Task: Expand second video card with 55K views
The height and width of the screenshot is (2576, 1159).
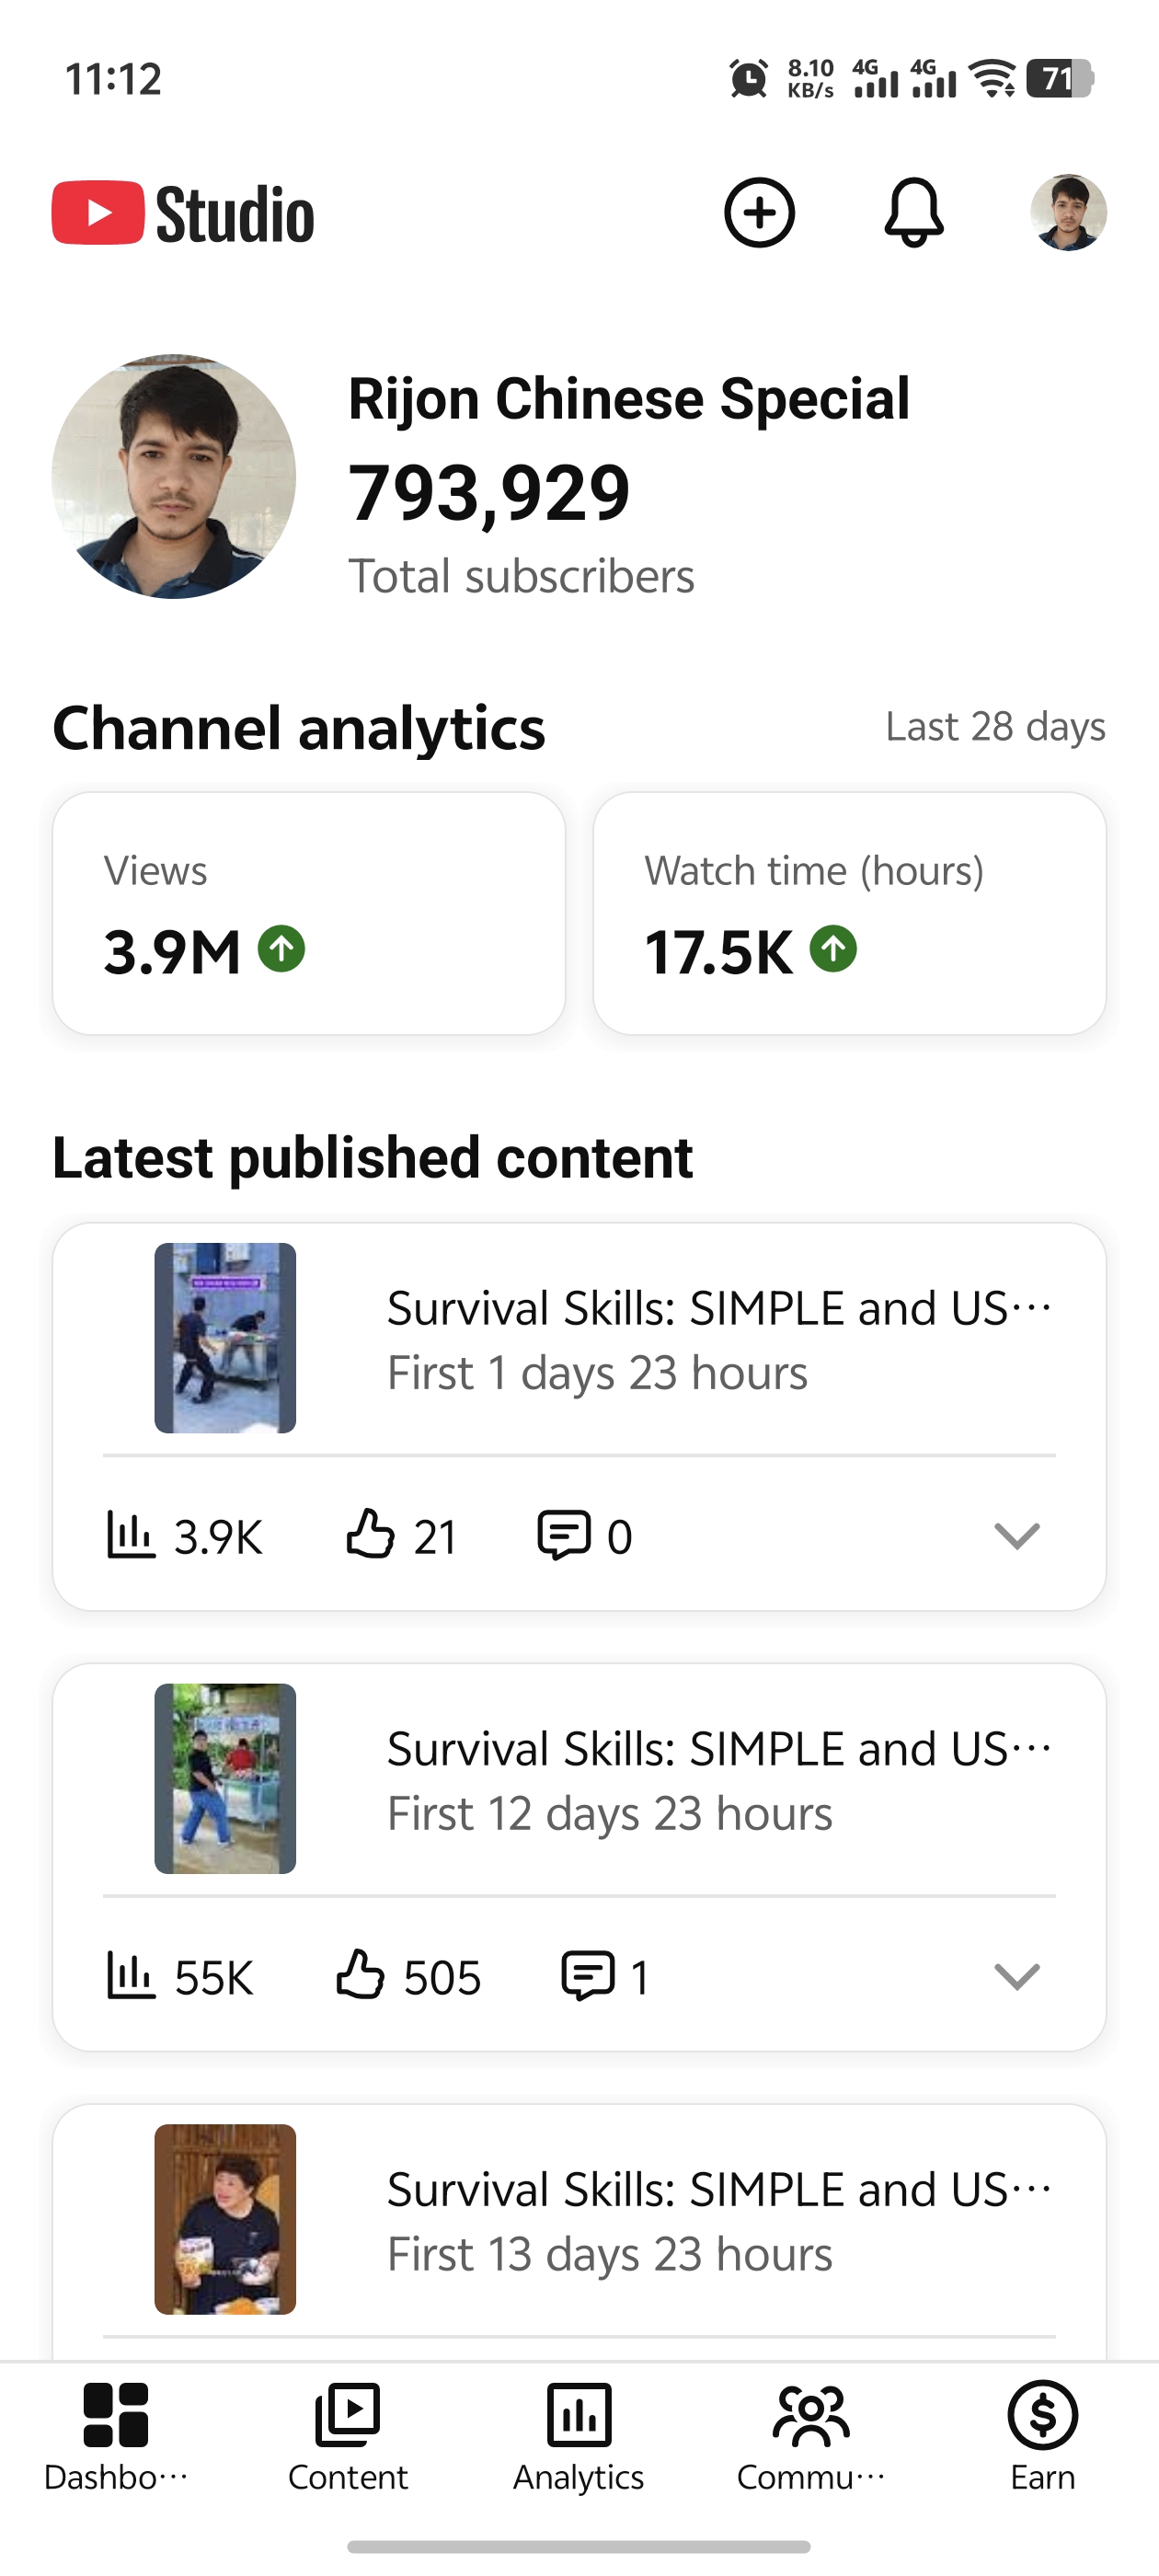Action: click(1017, 1976)
